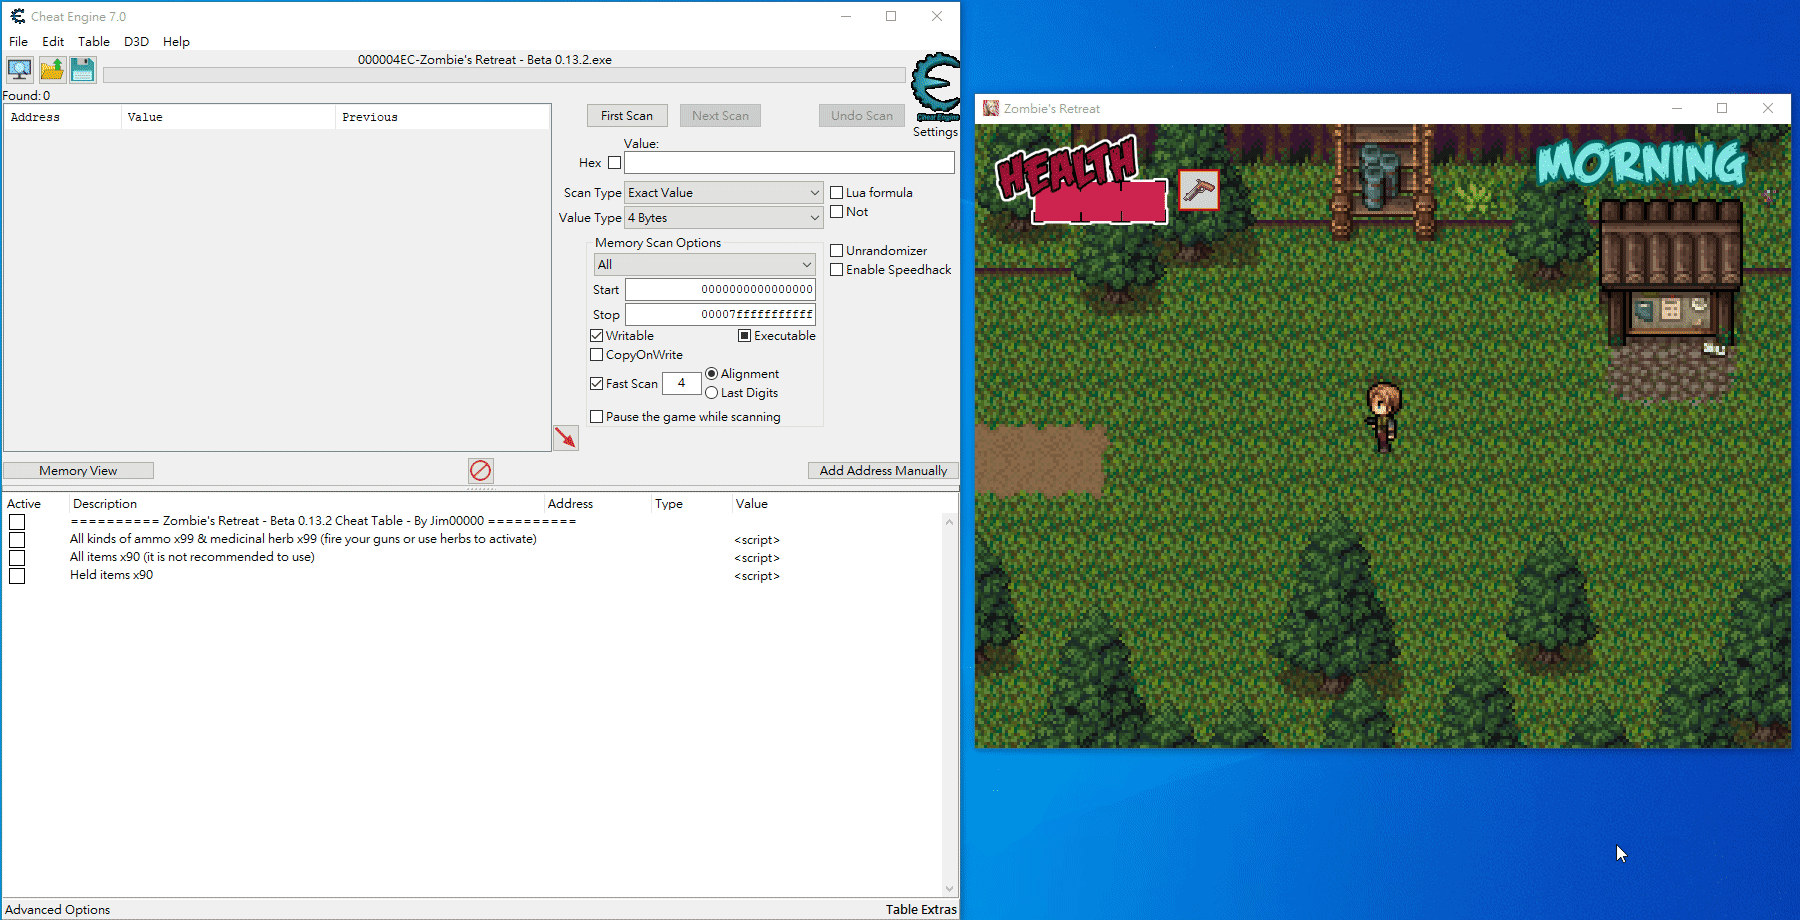Open the process selector icon
Image resolution: width=1800 pixels, height=920 pixels.
[19, 70]
